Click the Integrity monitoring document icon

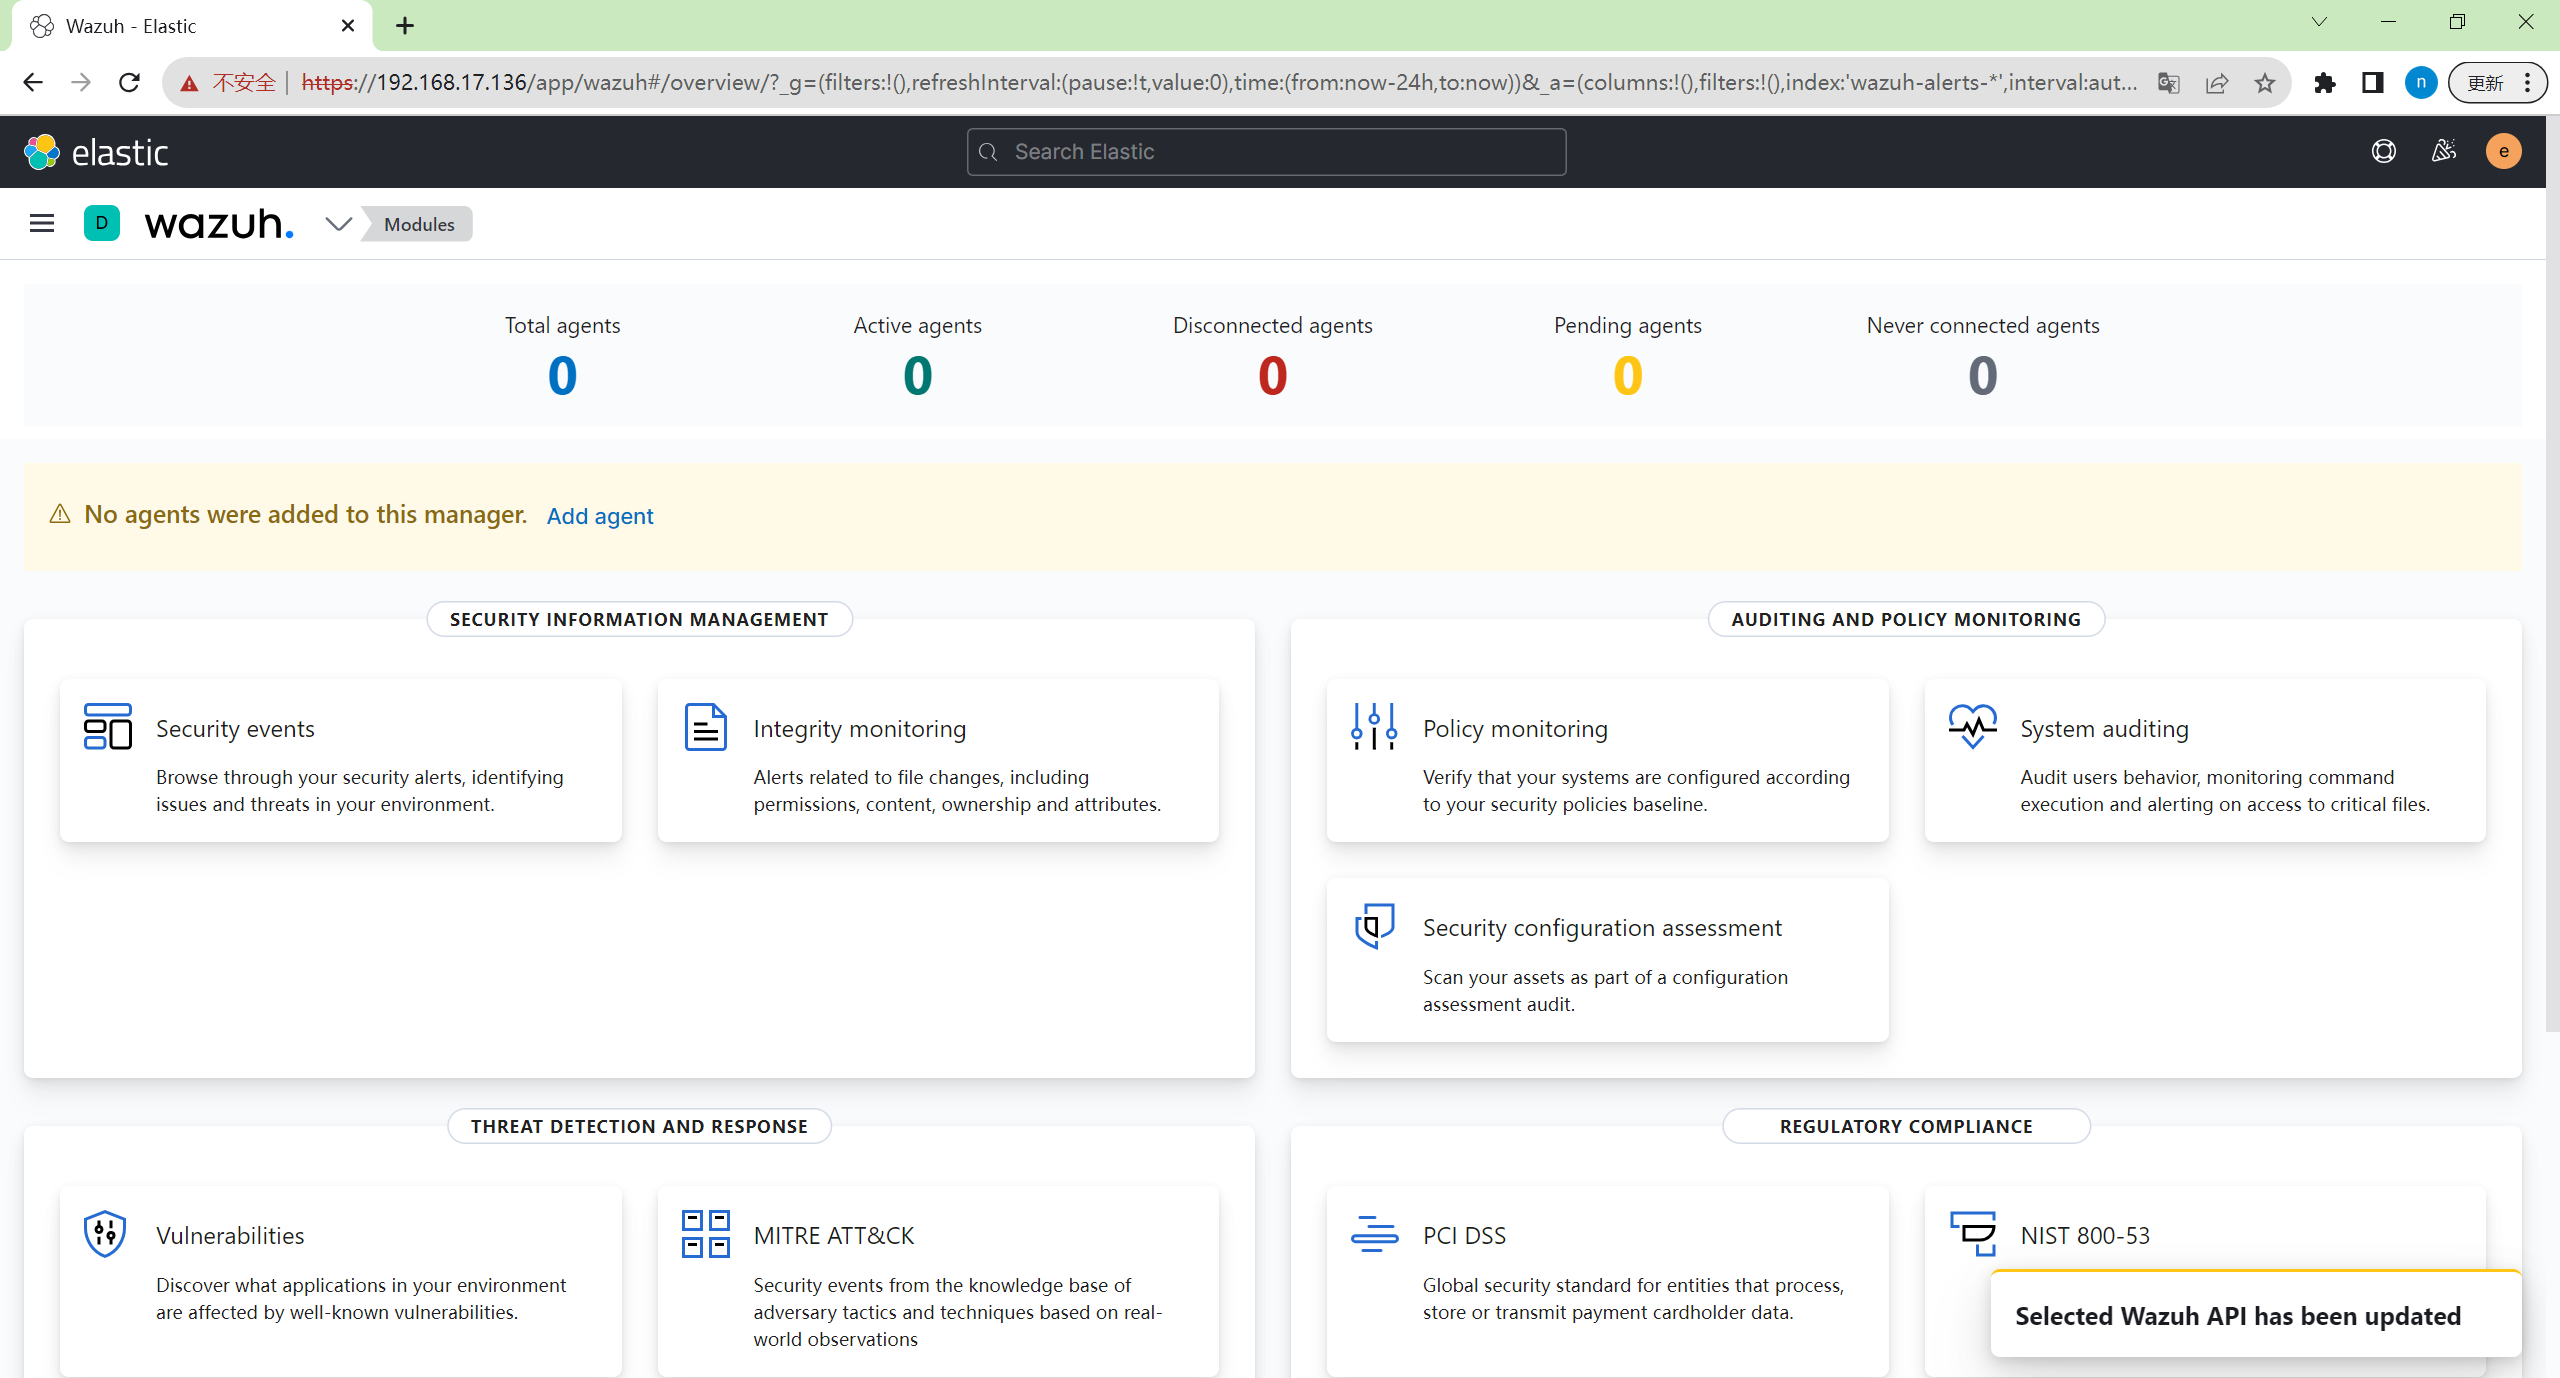[x=705, y=727]
